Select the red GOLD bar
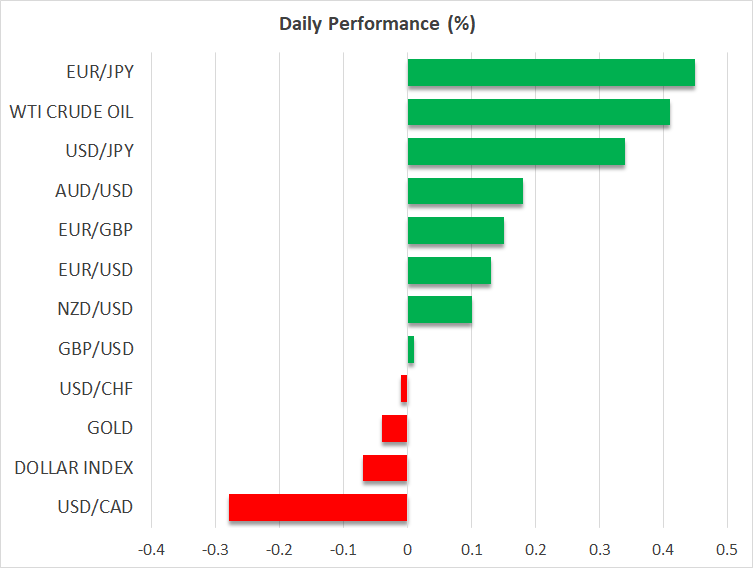This screenshot has width=753, height=568. click(395, 428)
